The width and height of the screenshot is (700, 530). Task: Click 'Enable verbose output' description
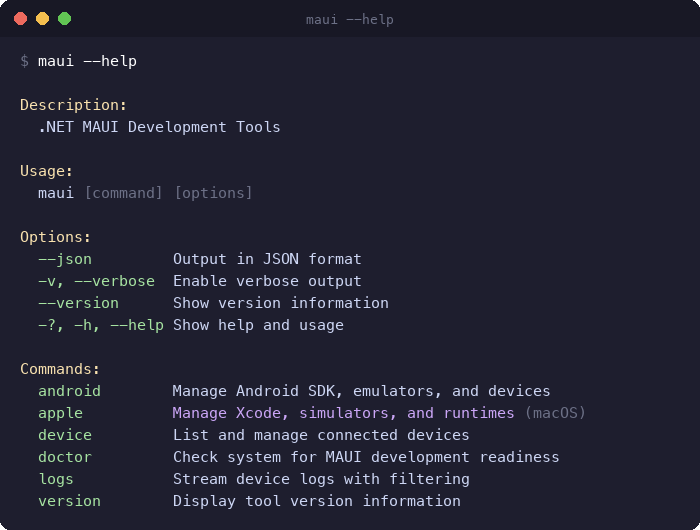coord(267,281)
